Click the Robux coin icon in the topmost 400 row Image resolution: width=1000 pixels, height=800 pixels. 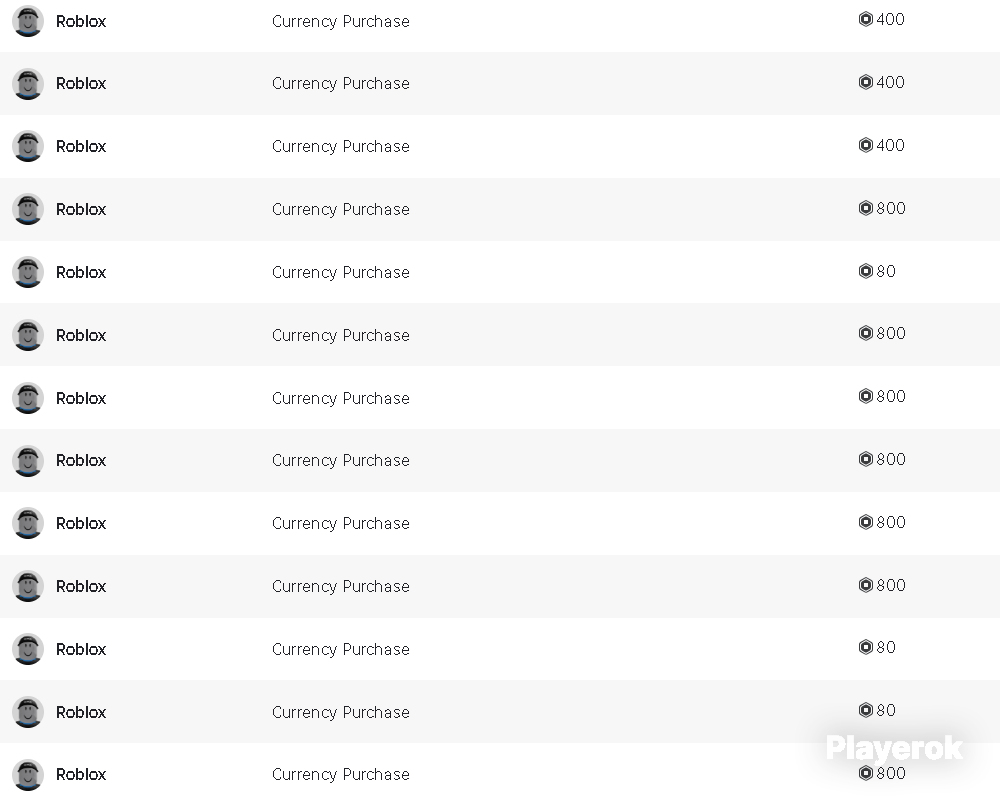pos(865,19)
